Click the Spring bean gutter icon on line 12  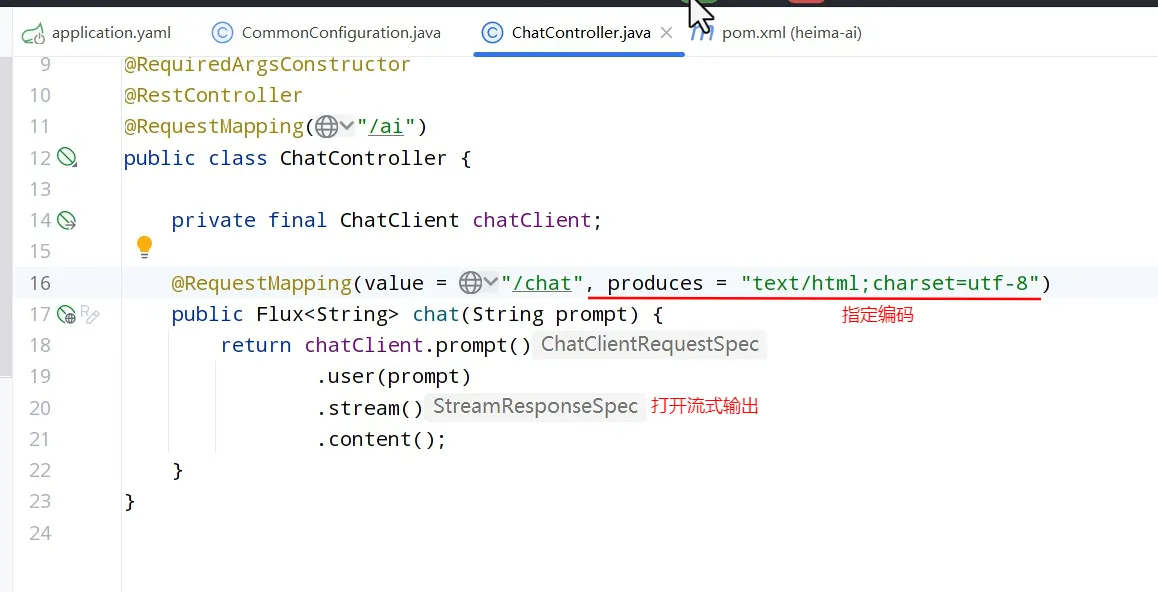click(x=67, y=157)
